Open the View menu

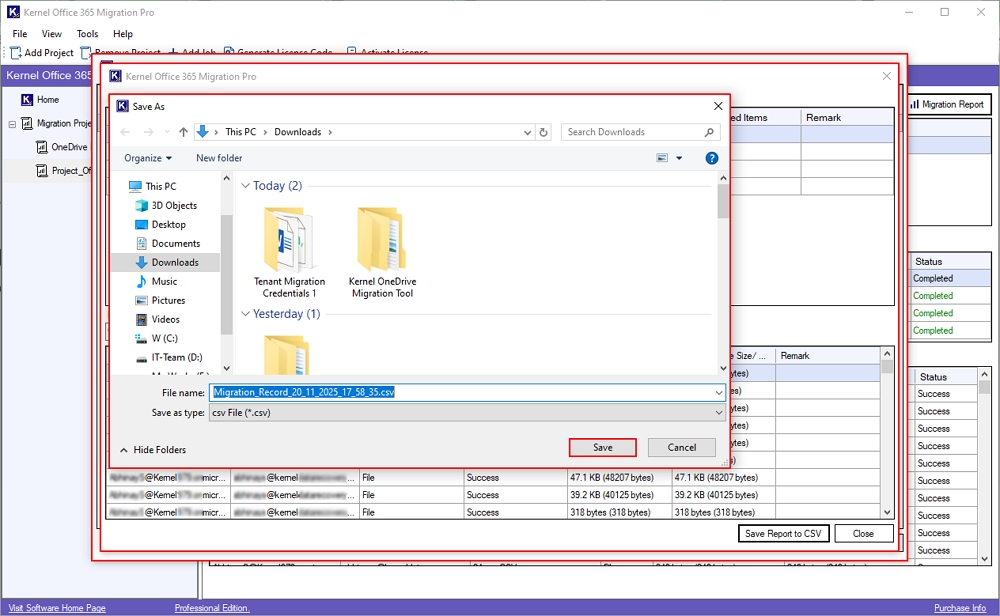(51, 34)
